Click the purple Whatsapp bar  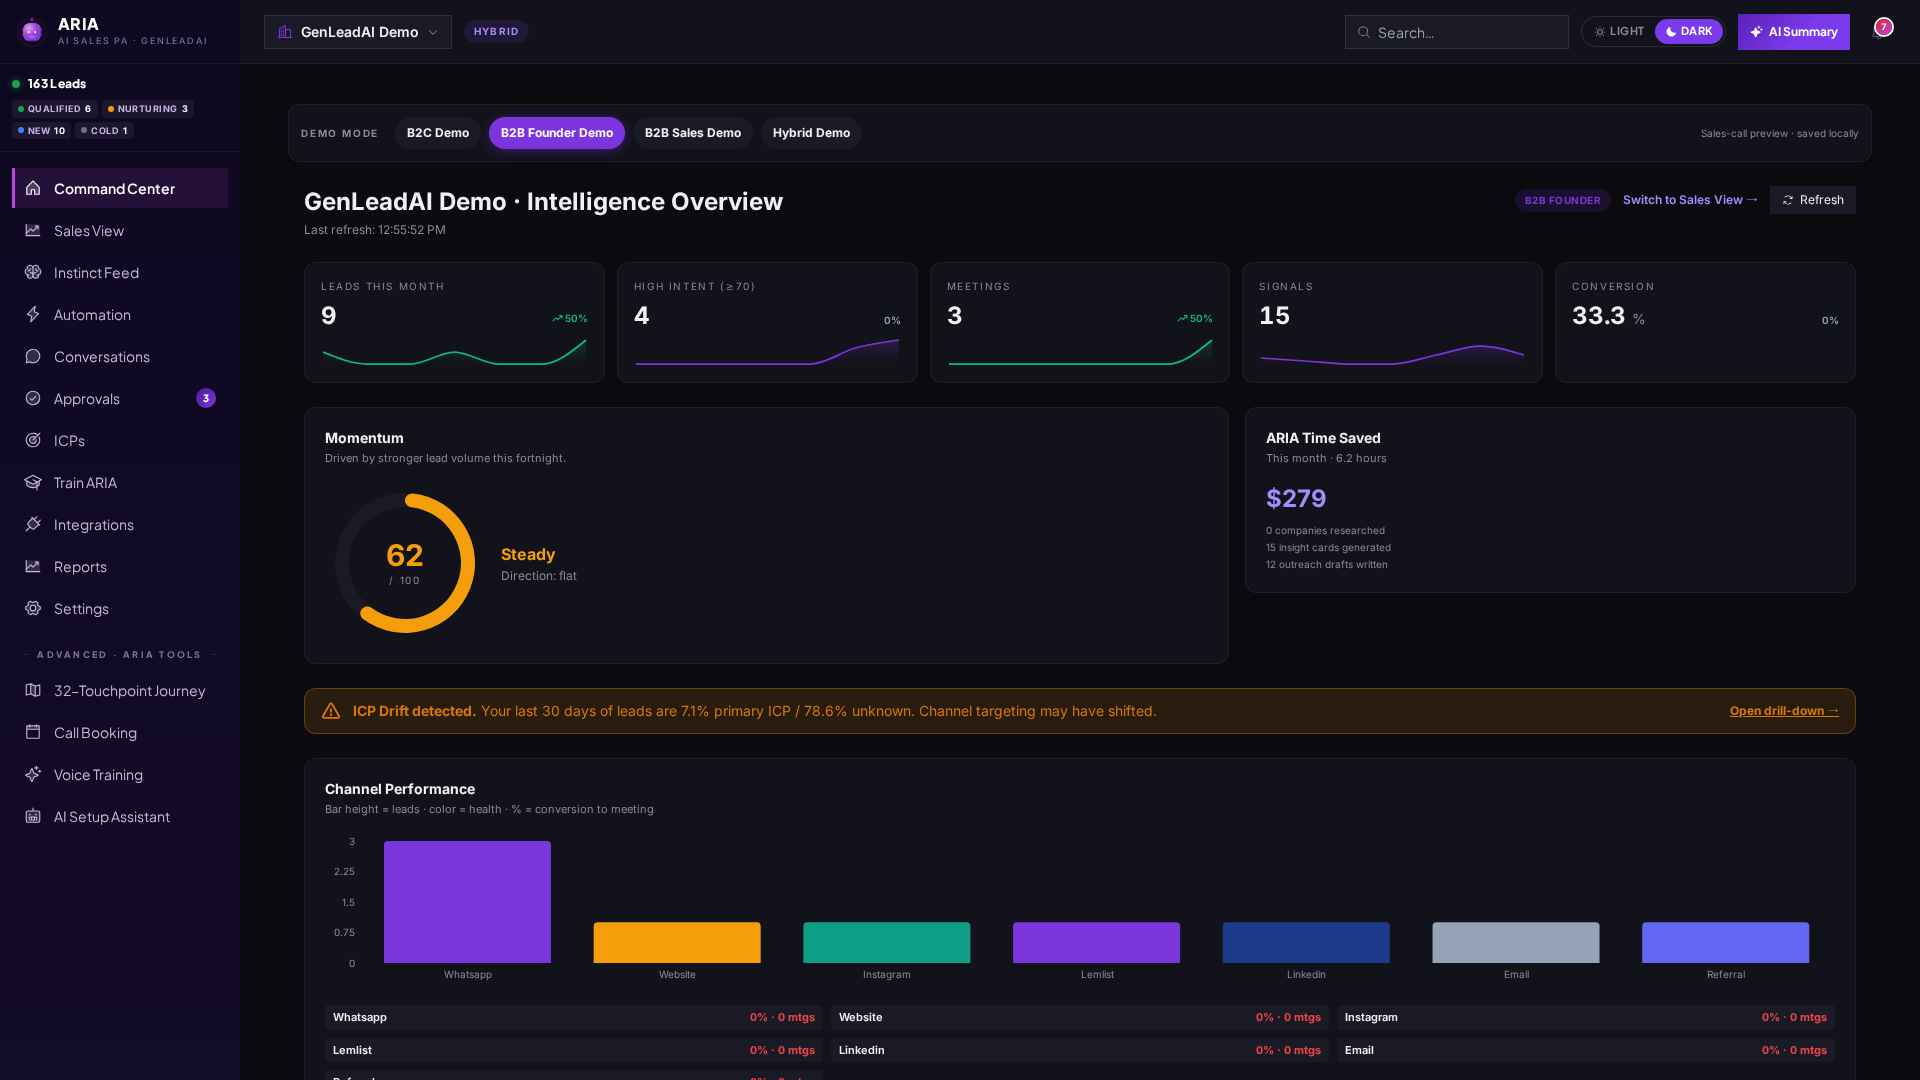(x=467, y=902)
